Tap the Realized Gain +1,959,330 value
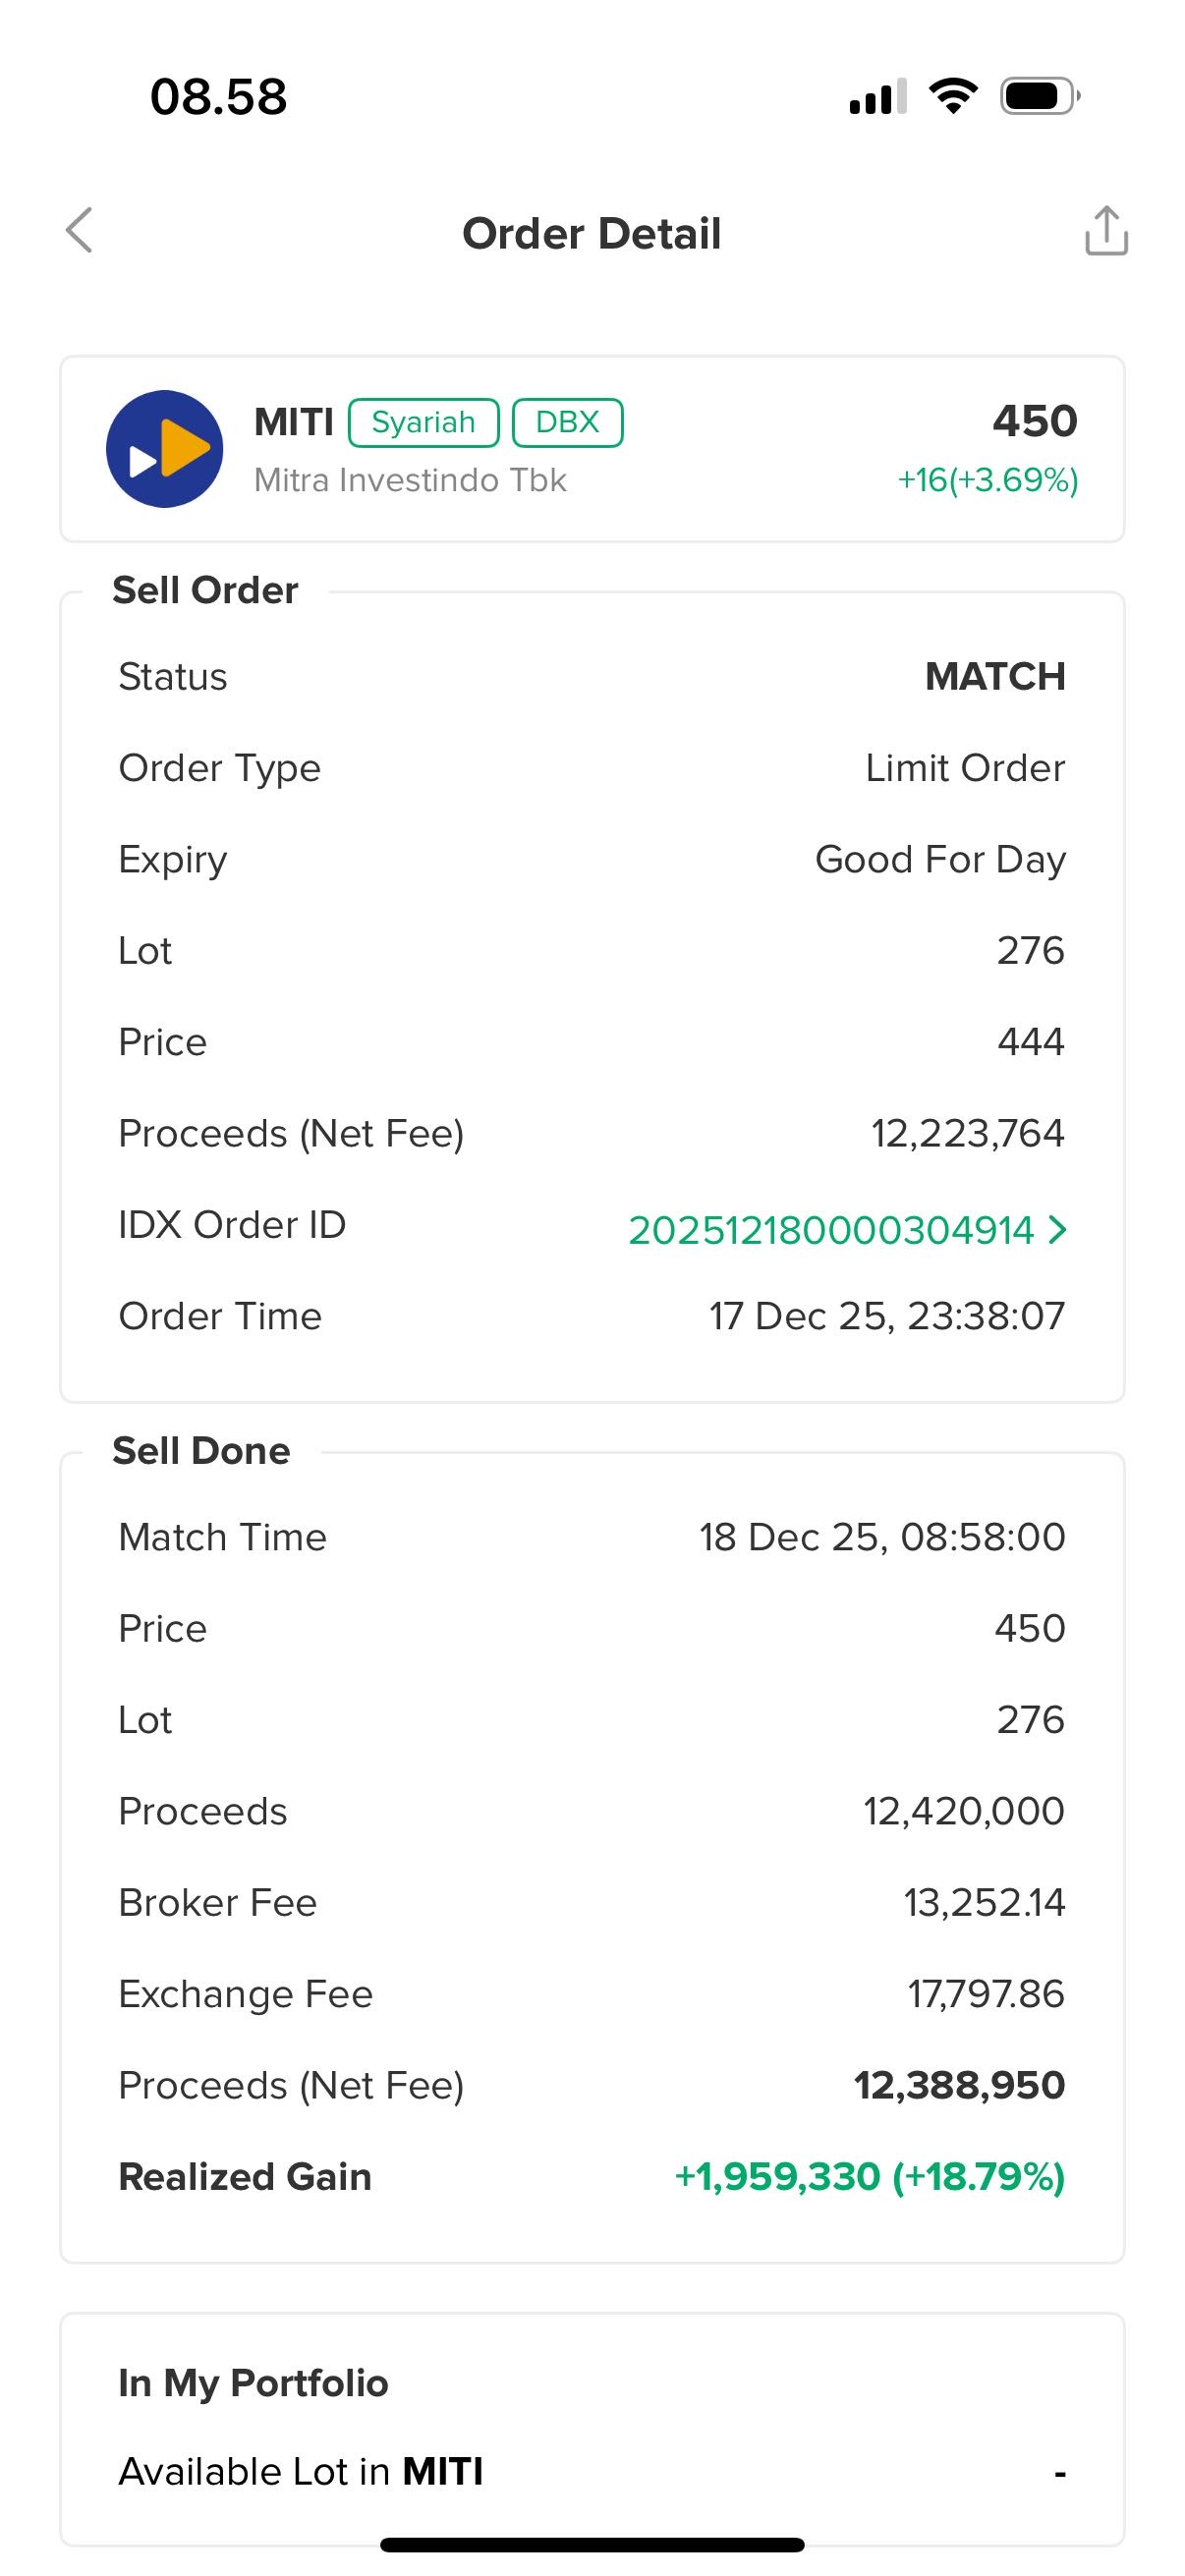The image size is (1185, 2576). pos(869,2177)
